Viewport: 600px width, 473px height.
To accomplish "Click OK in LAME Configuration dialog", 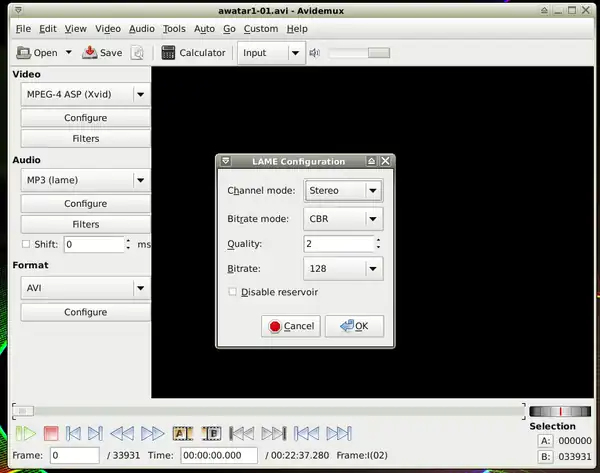I will click(354, 326).
